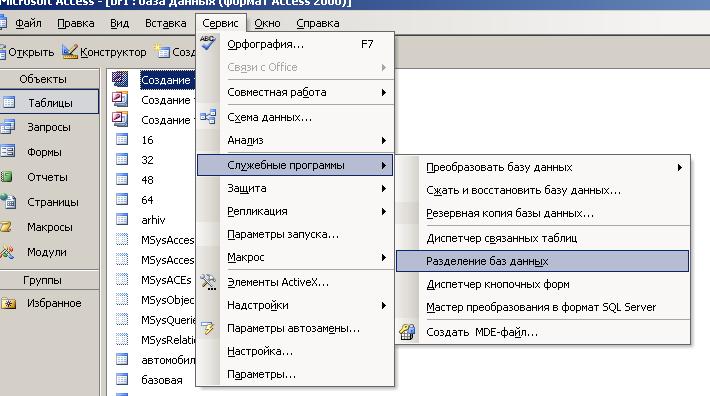
Task: Open the Вставка menu
Action: pos(166,23)
